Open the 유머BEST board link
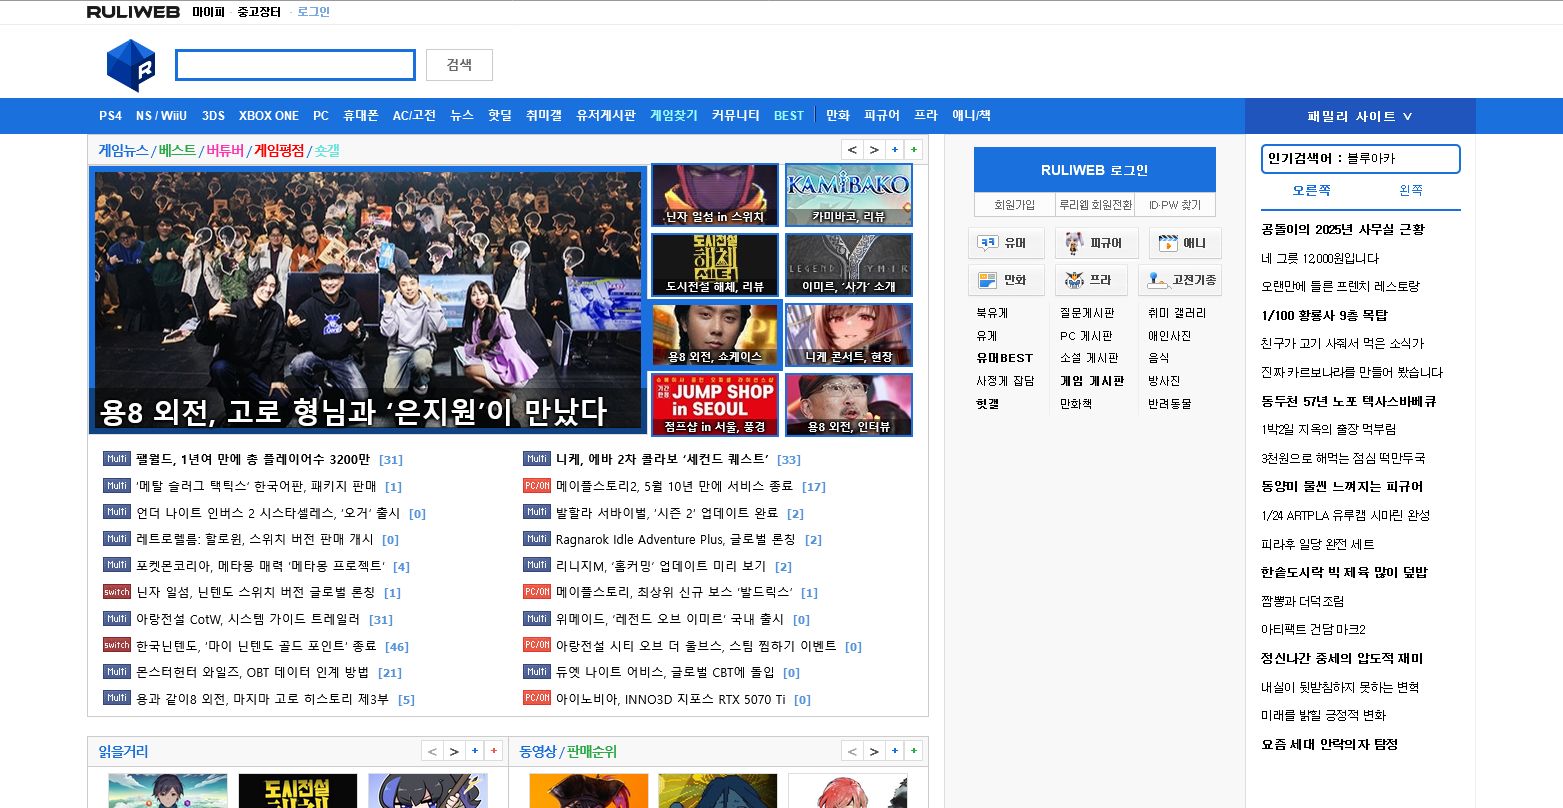The image size is (1563, 808). coord(1005,358)
